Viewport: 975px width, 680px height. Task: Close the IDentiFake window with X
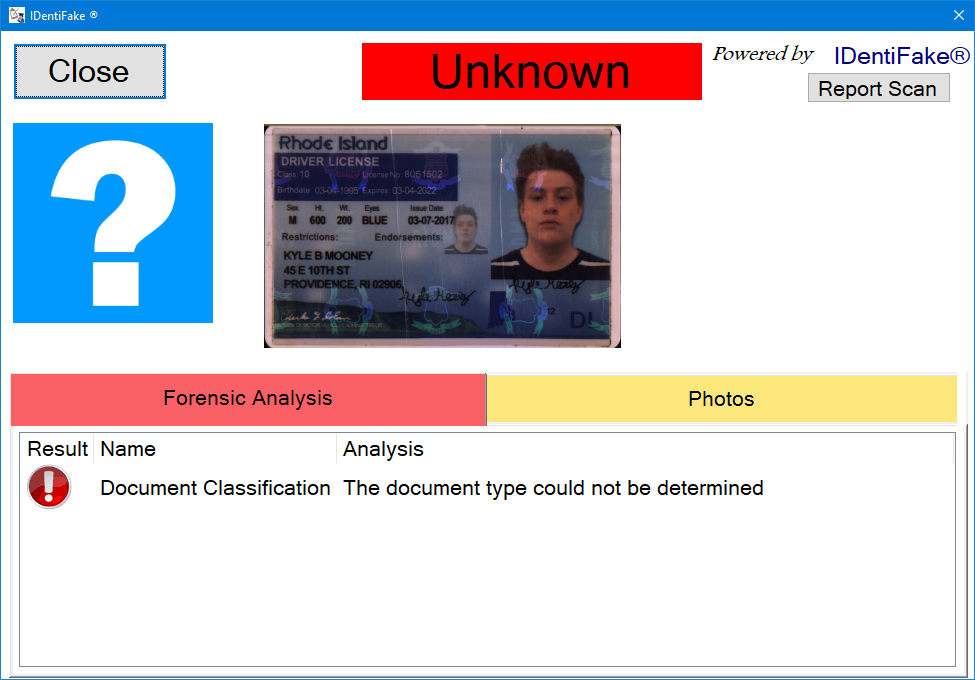click(958, 15)
